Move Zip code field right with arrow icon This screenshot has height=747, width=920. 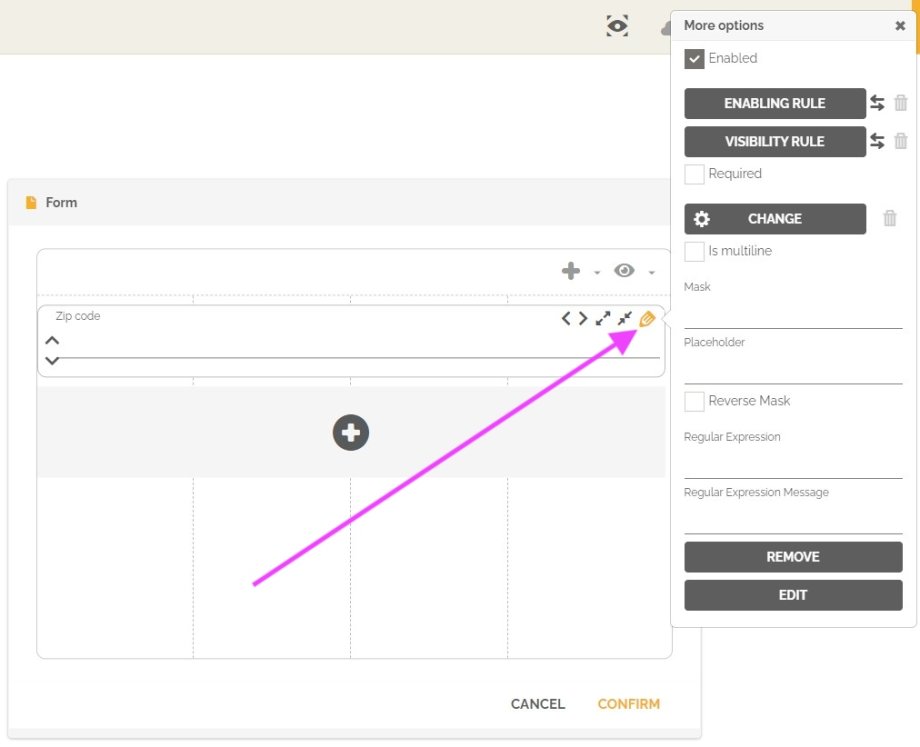583,318
